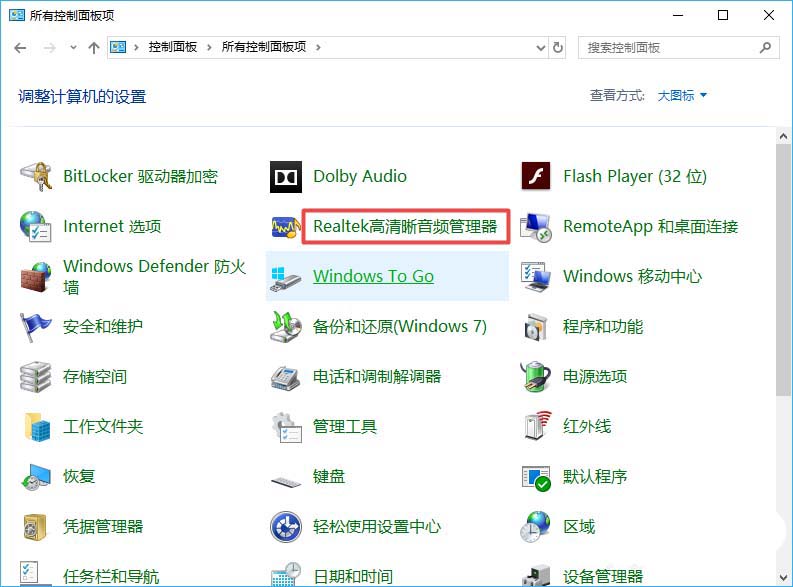Image resolution: width=793 pixels, height=587 pixels.
Task: Open the 轻松使用设置中心 text link
Action: 377,527
